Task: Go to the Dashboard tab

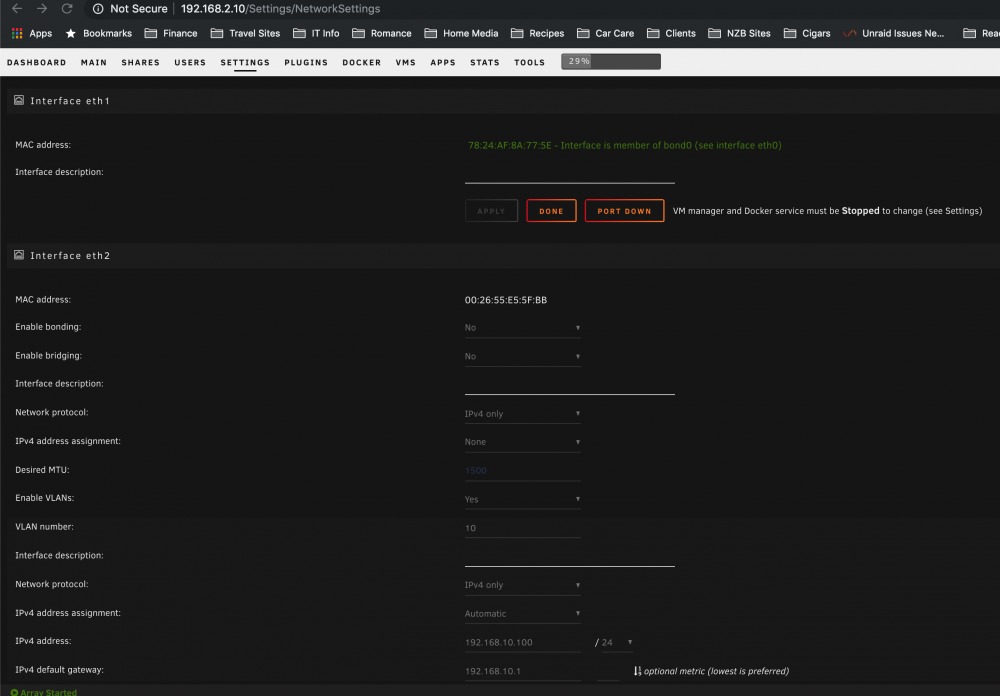Action: pyautogui.click(x=36, y=63)
